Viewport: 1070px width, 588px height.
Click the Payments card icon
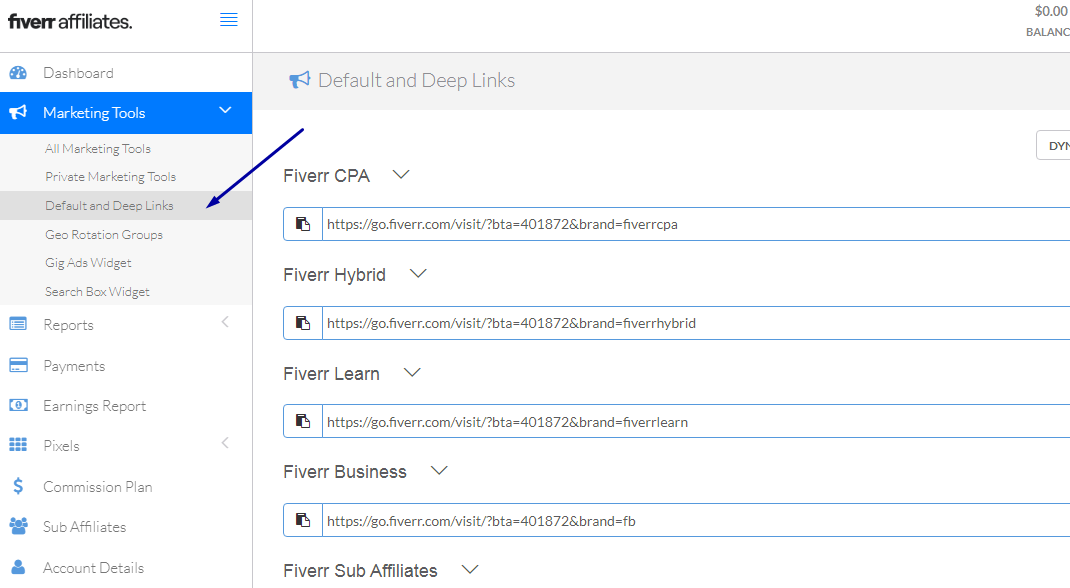(18, 366)
